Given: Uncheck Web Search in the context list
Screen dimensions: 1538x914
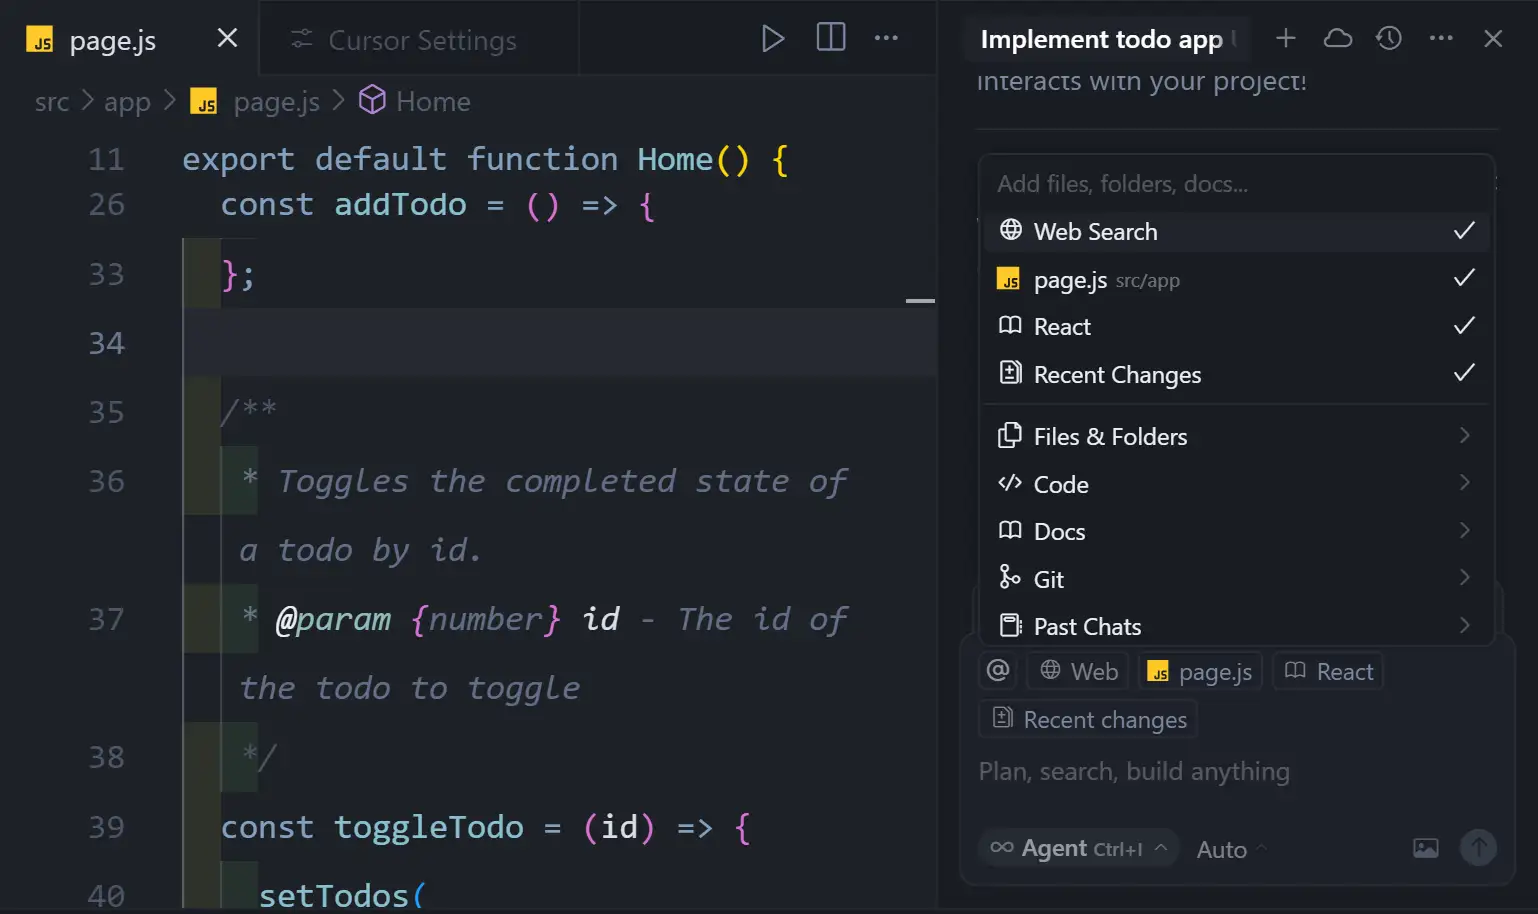Looking at the screenshot, I should coord(1463,231).
